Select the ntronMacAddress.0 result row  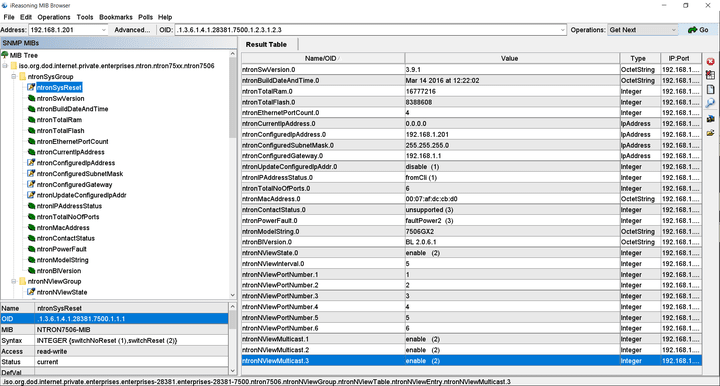click(x=472, y=199)
